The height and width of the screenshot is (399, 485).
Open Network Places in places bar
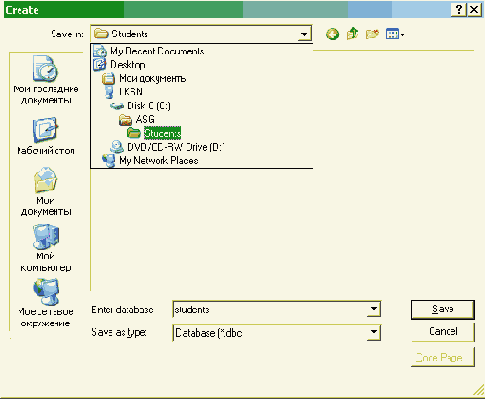coord(46,303)
